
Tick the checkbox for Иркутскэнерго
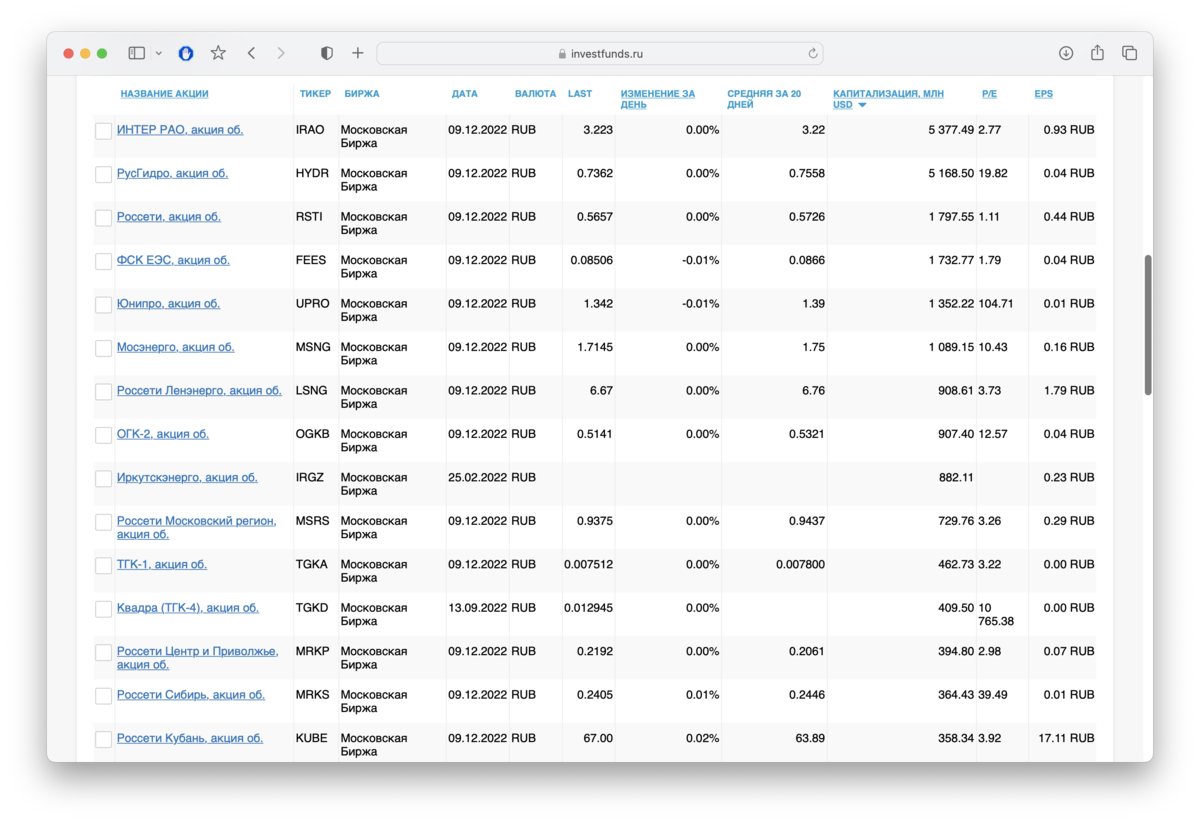point(103,479)
